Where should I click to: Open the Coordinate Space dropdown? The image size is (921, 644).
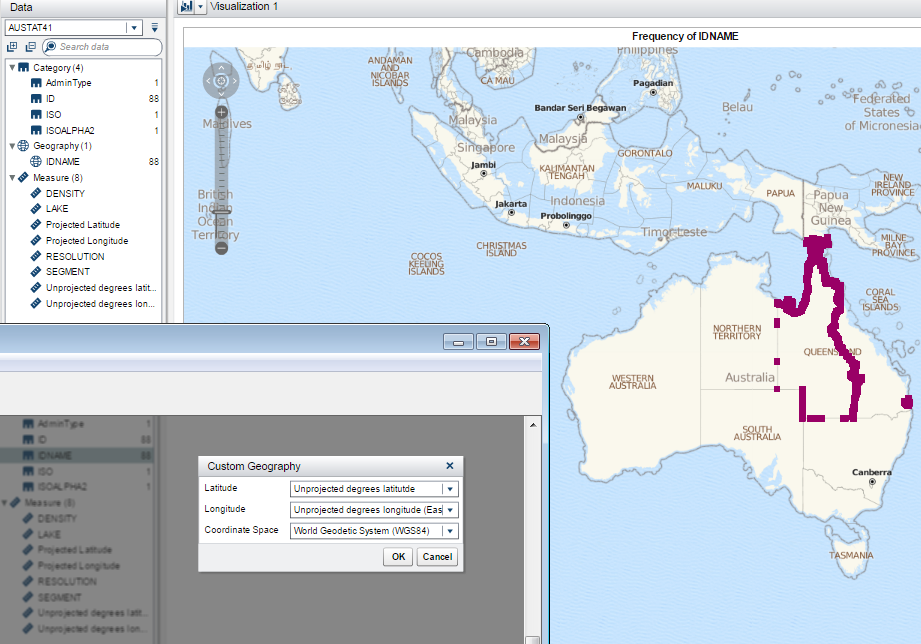tap(450, 531)
